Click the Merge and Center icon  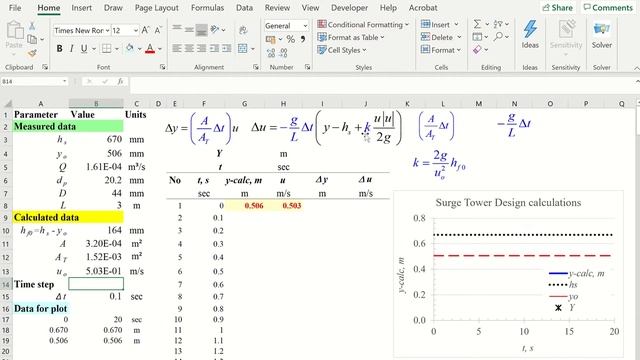tap(243, 49)
